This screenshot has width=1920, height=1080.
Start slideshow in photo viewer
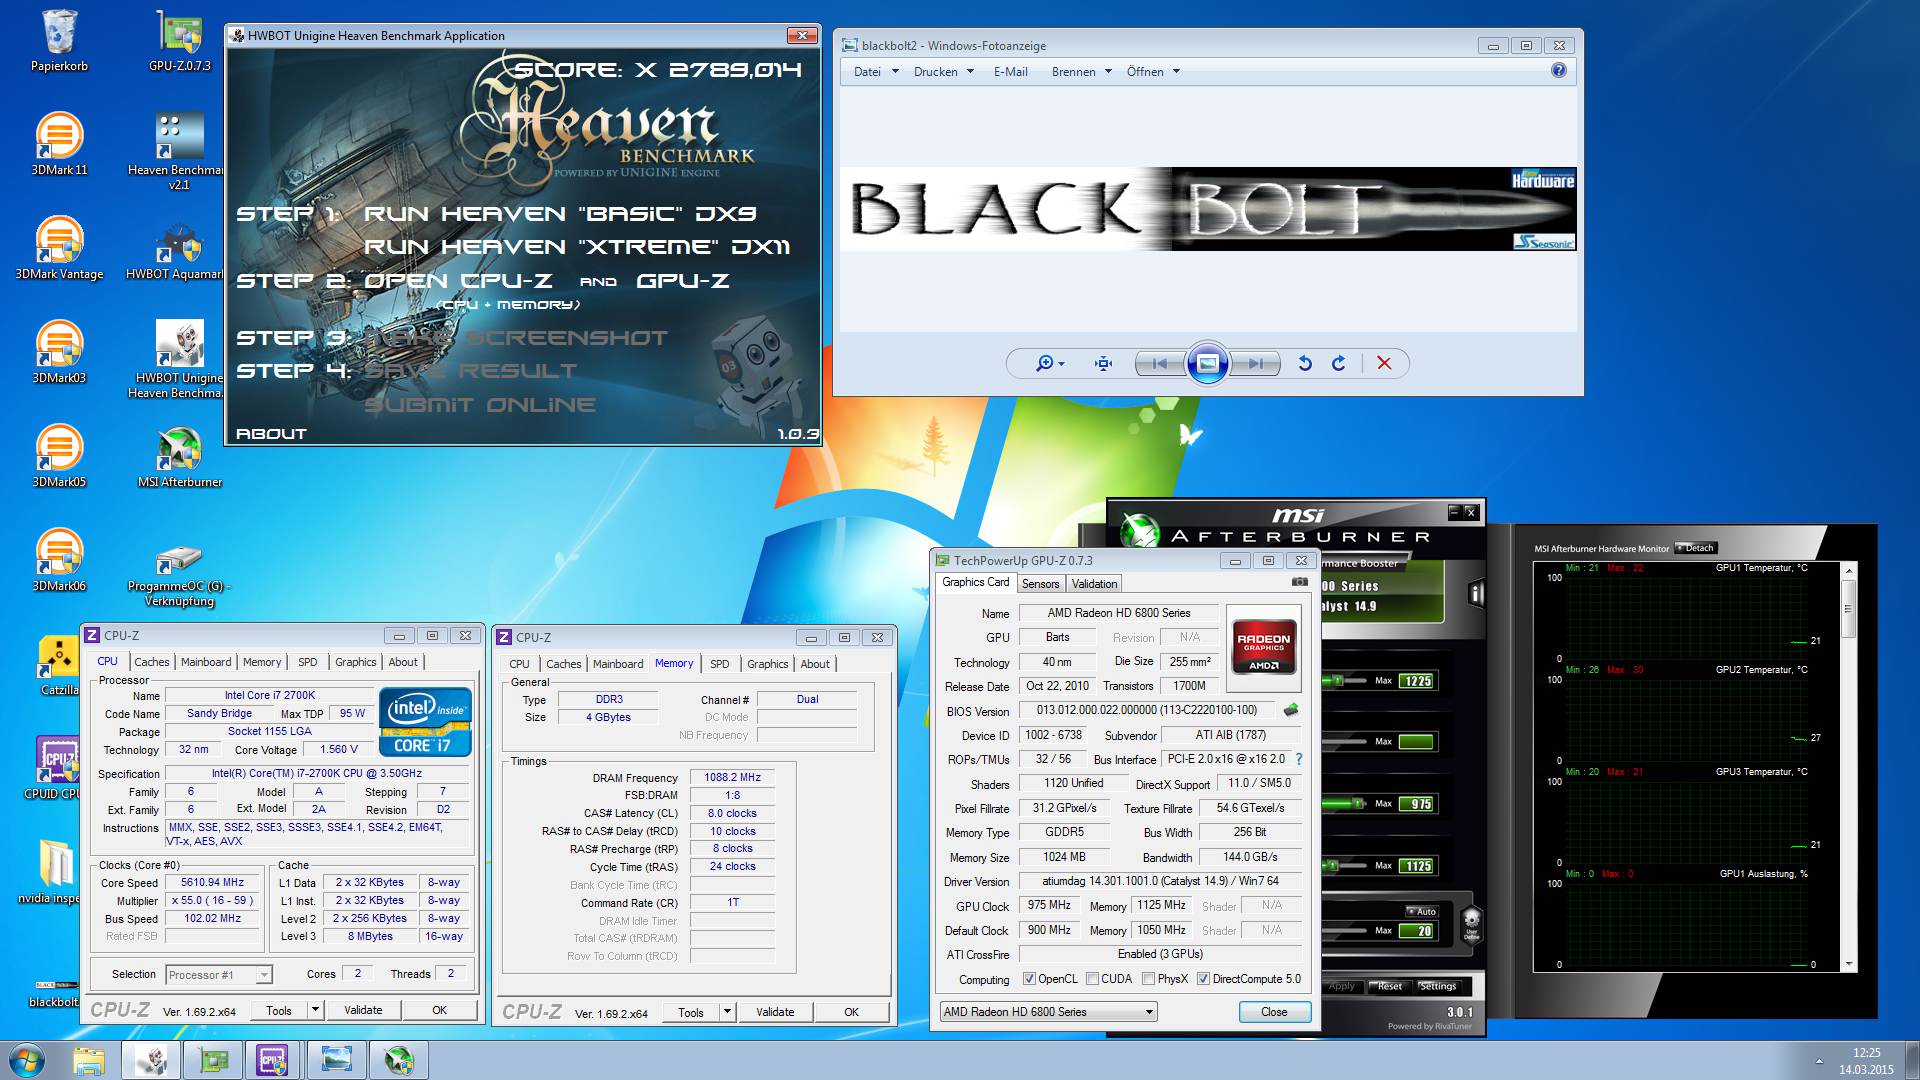(x=1207, y=363)
